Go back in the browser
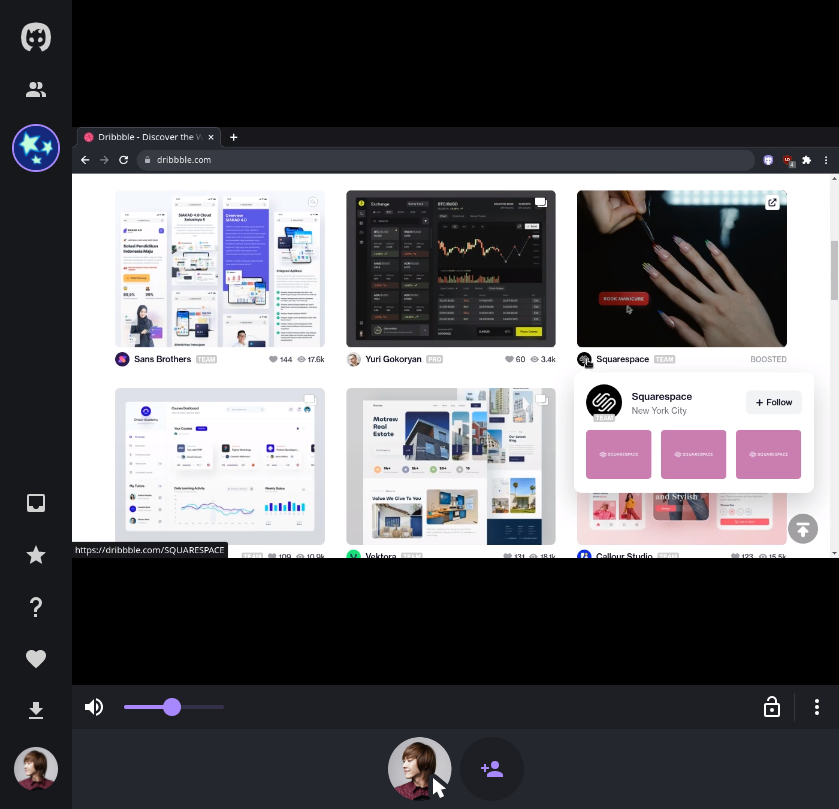The image size is (839, 809). coord(85,160)
